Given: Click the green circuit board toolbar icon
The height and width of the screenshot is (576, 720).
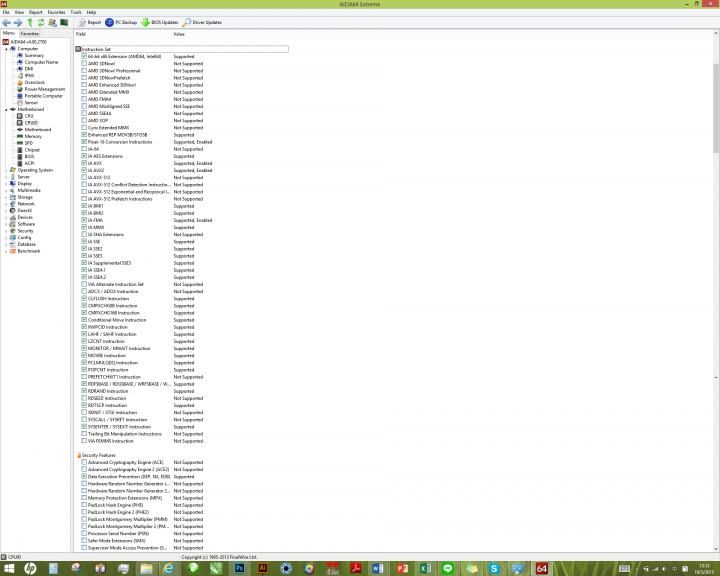Looking at the screenshot, I should [64, 23].
